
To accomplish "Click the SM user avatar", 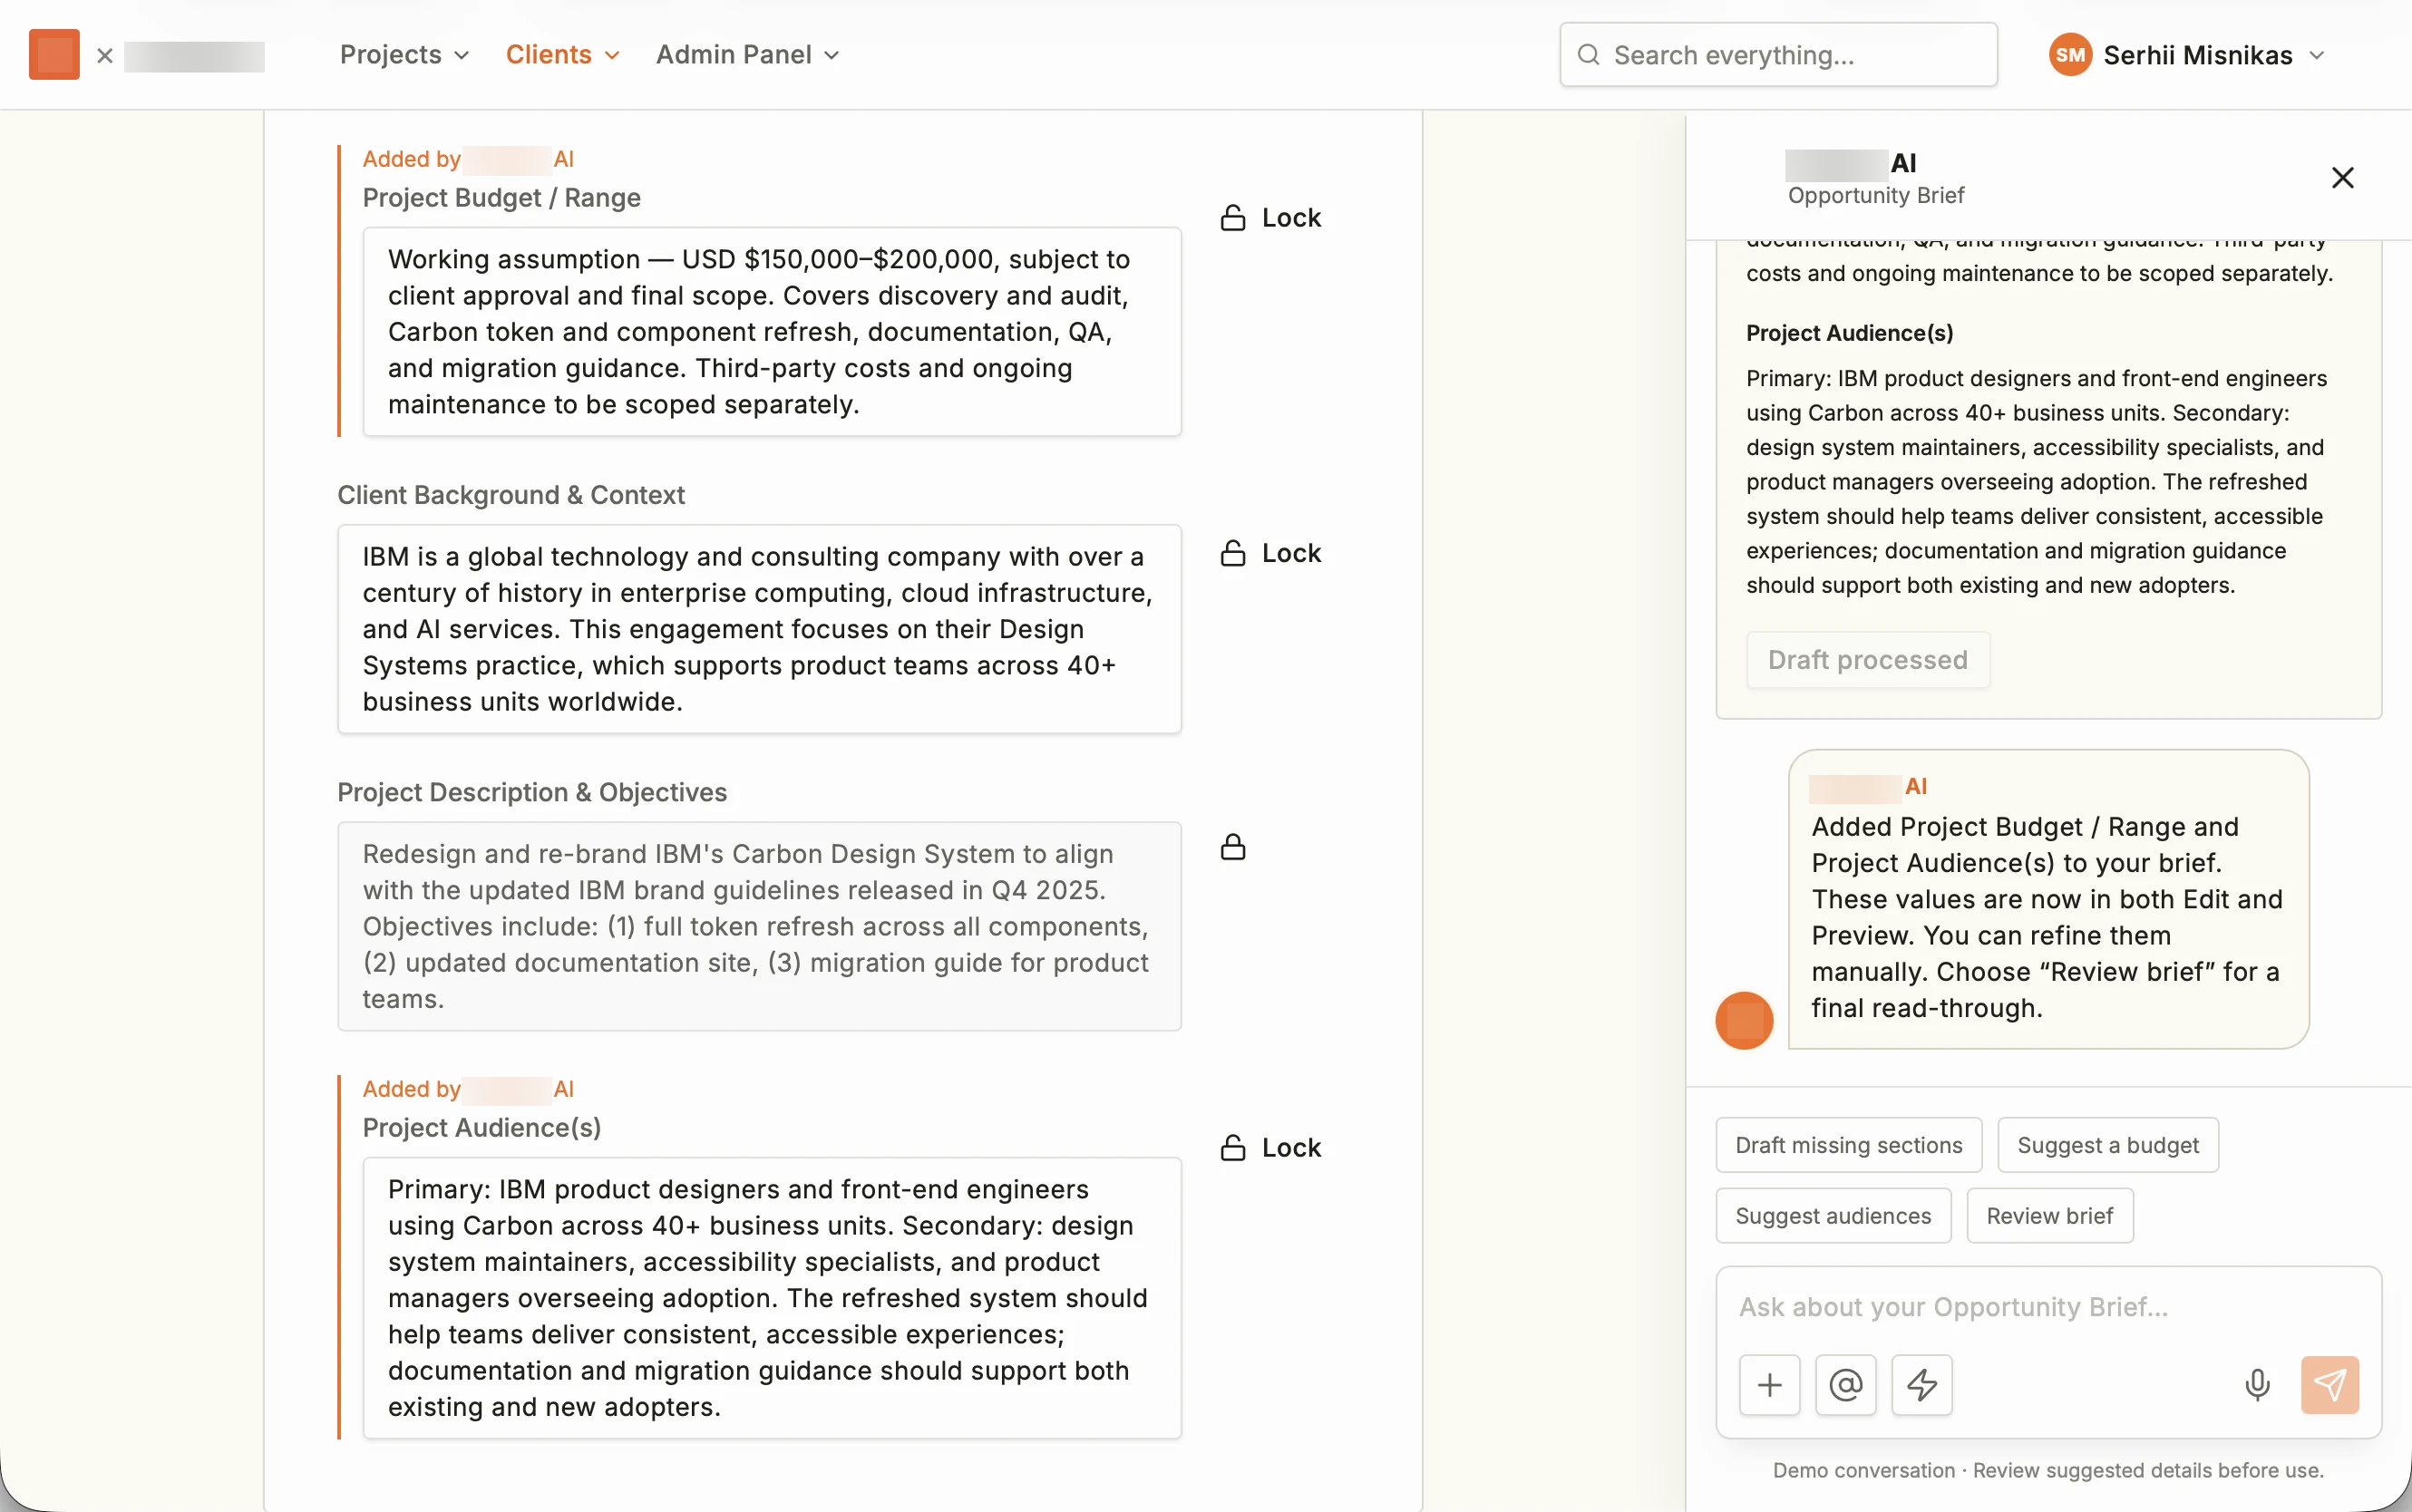I will click(x=2070, y=55).
